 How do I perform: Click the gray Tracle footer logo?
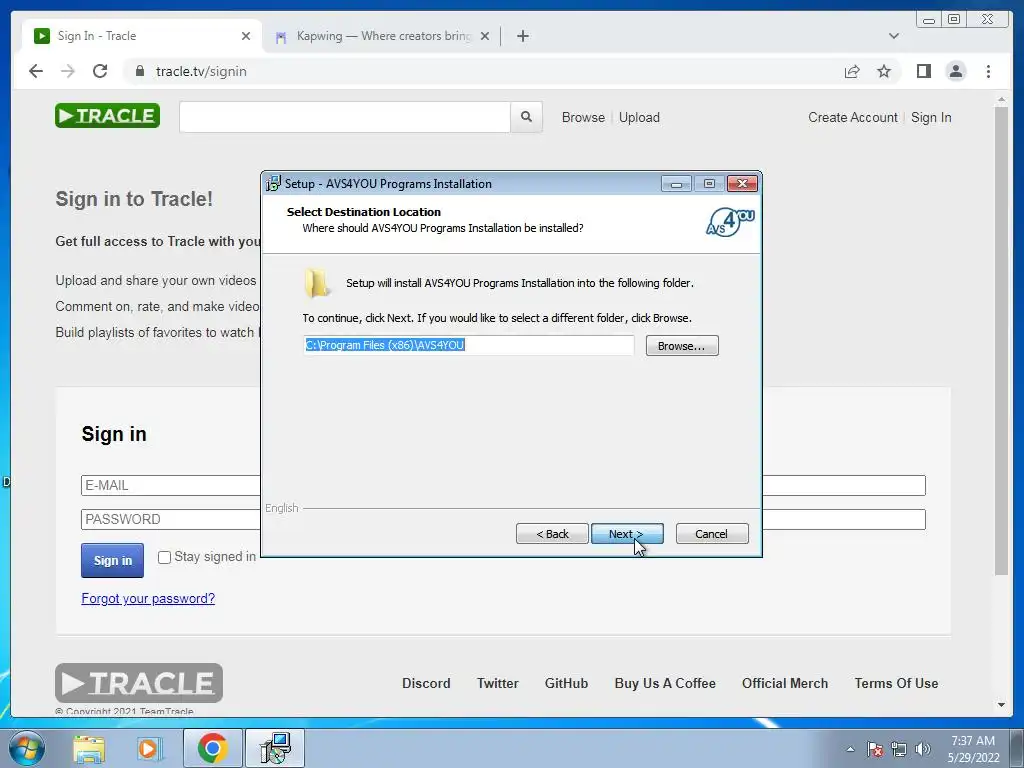point(138,683)
